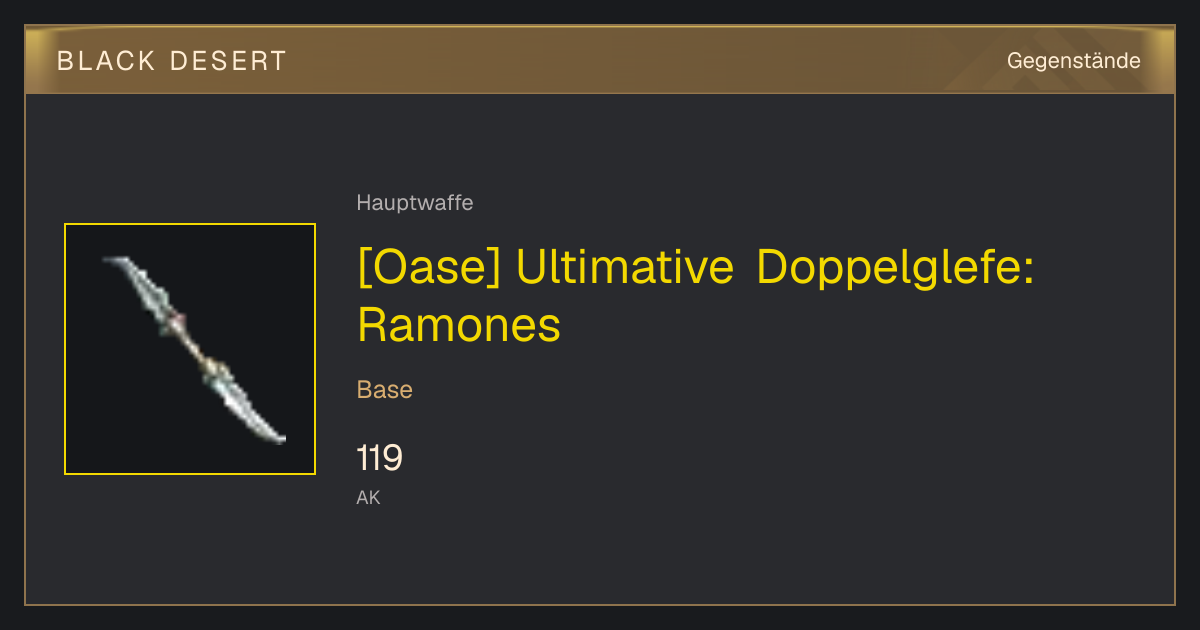Click the Hauptwaffe category label
This screenshot has width=1200, height=630.
tap(414, 203)
